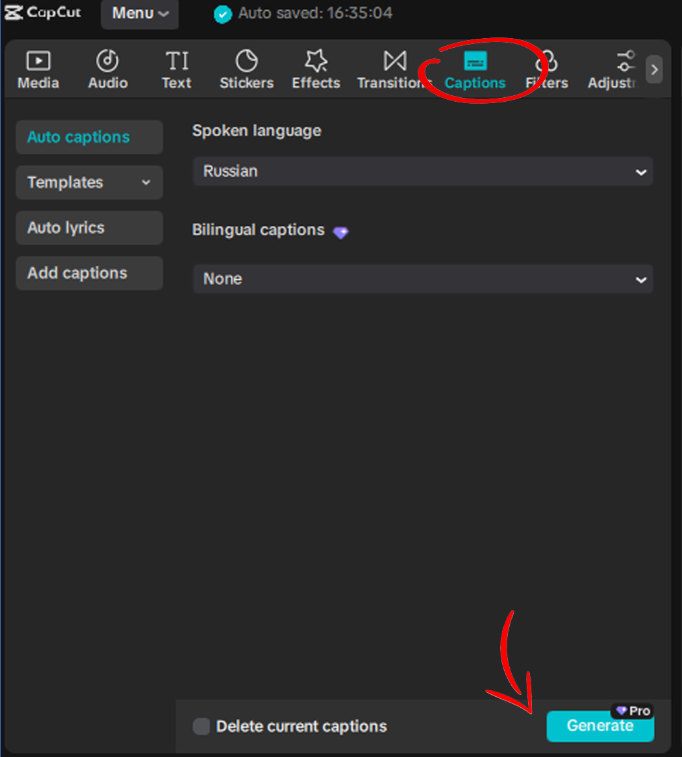
Task: Open the Stickers panel icon
Action: (x=247, y=61)
